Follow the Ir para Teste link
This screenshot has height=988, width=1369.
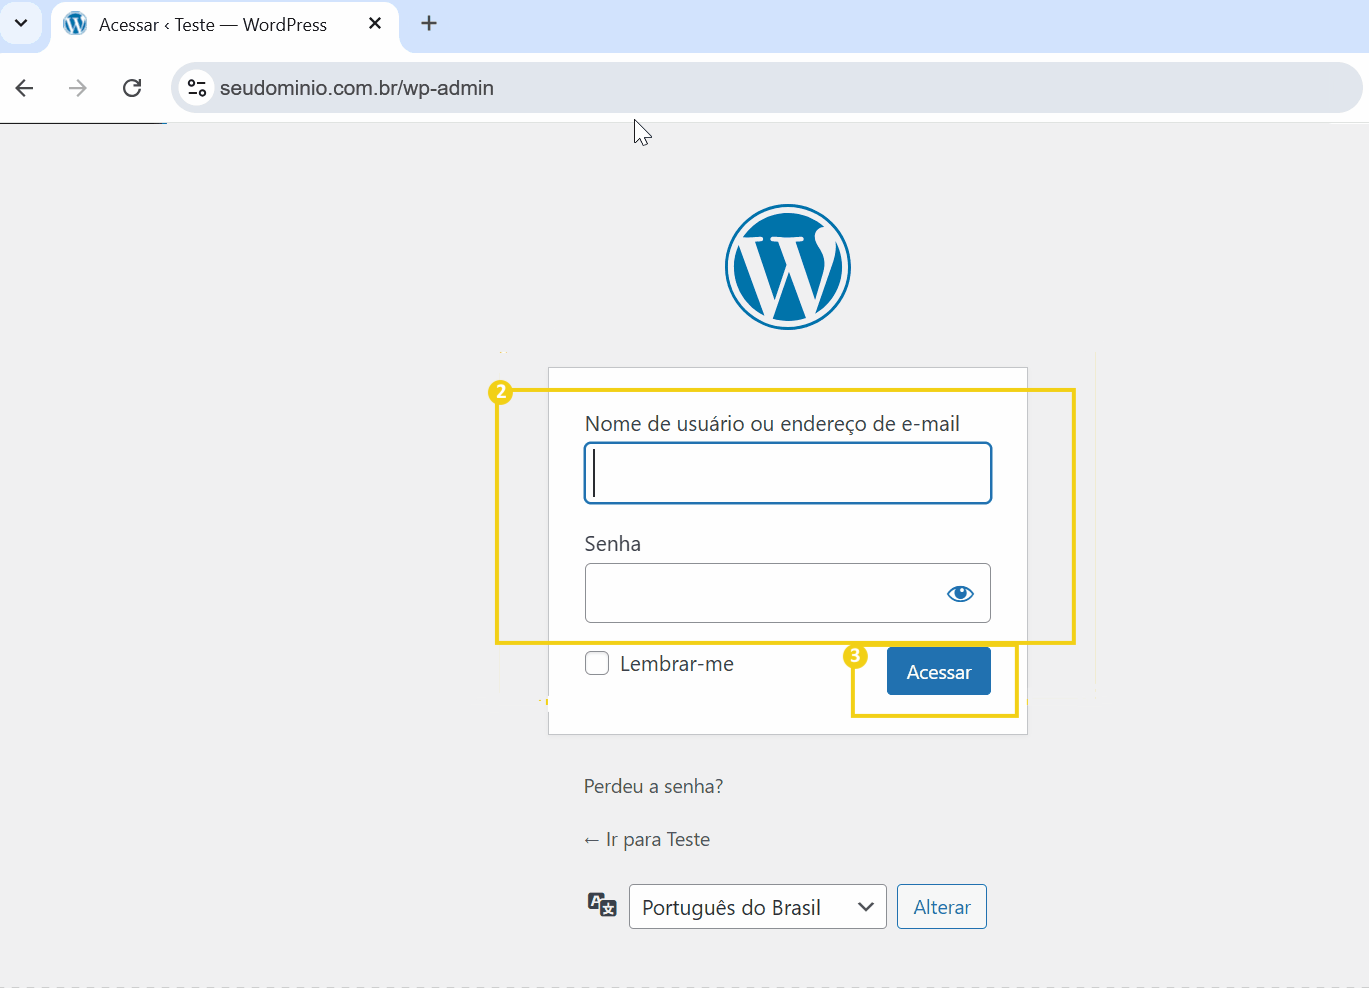click(647, 839)
